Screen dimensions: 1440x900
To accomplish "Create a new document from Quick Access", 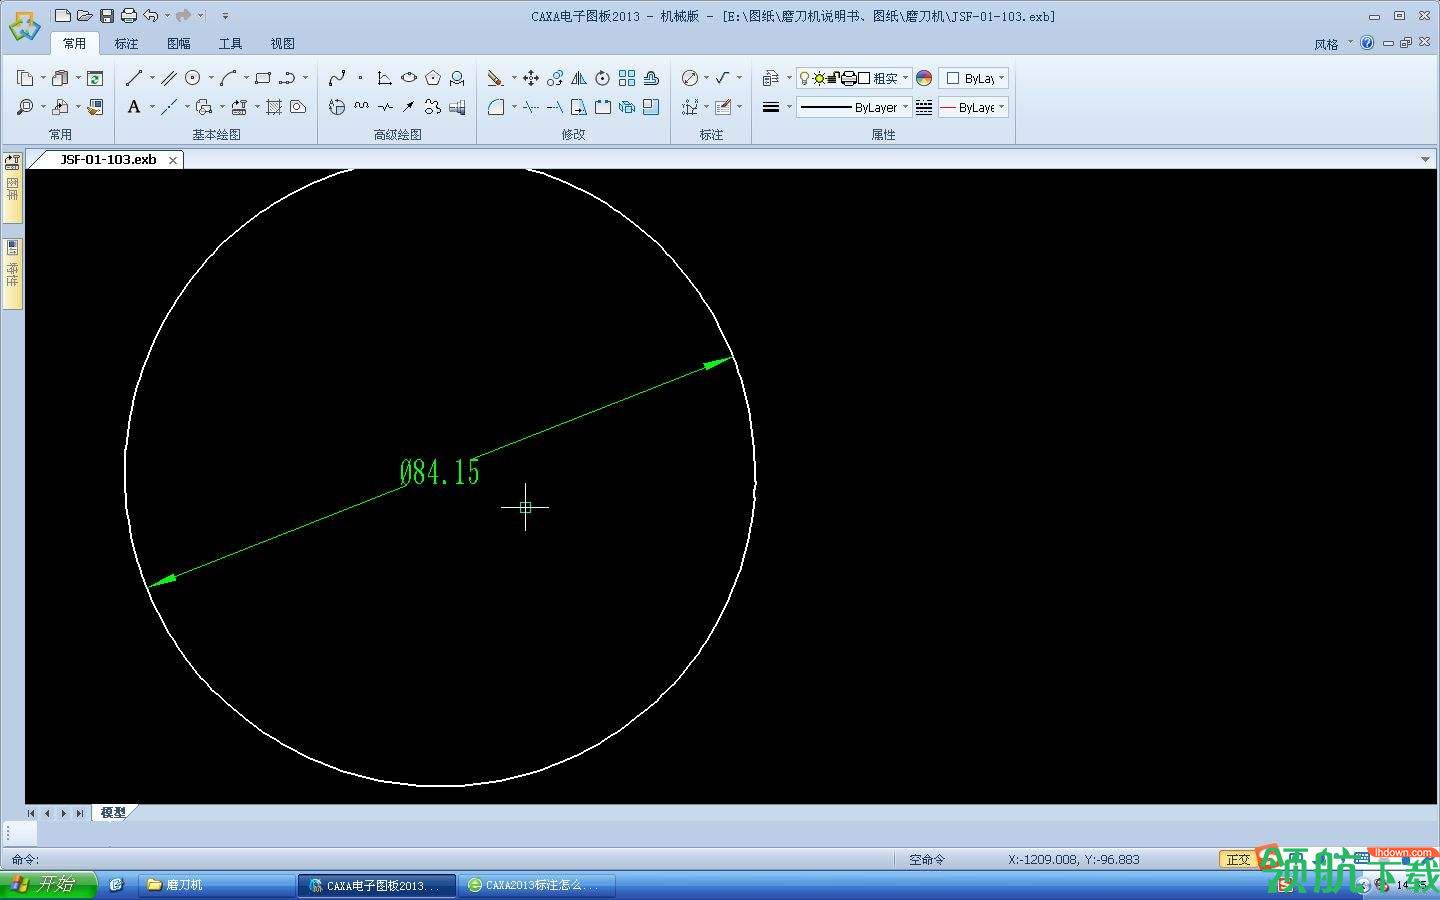I will (63, 15).
